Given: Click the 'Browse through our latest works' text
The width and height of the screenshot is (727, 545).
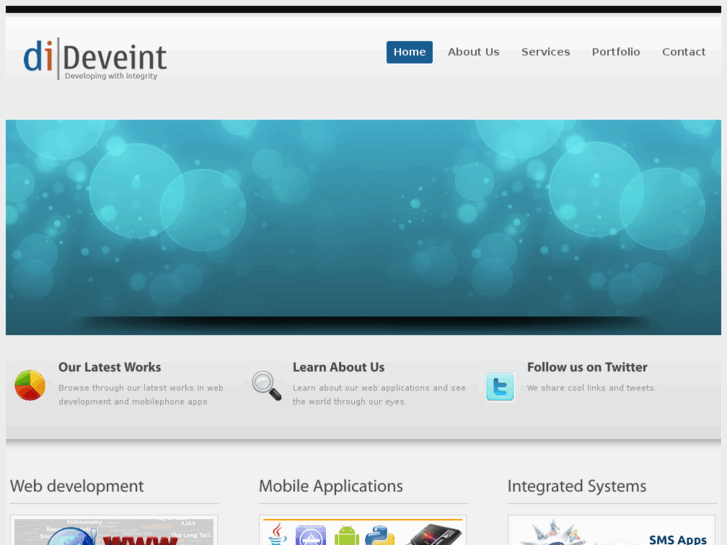Looking at the screenshot, I should point(141,395).
